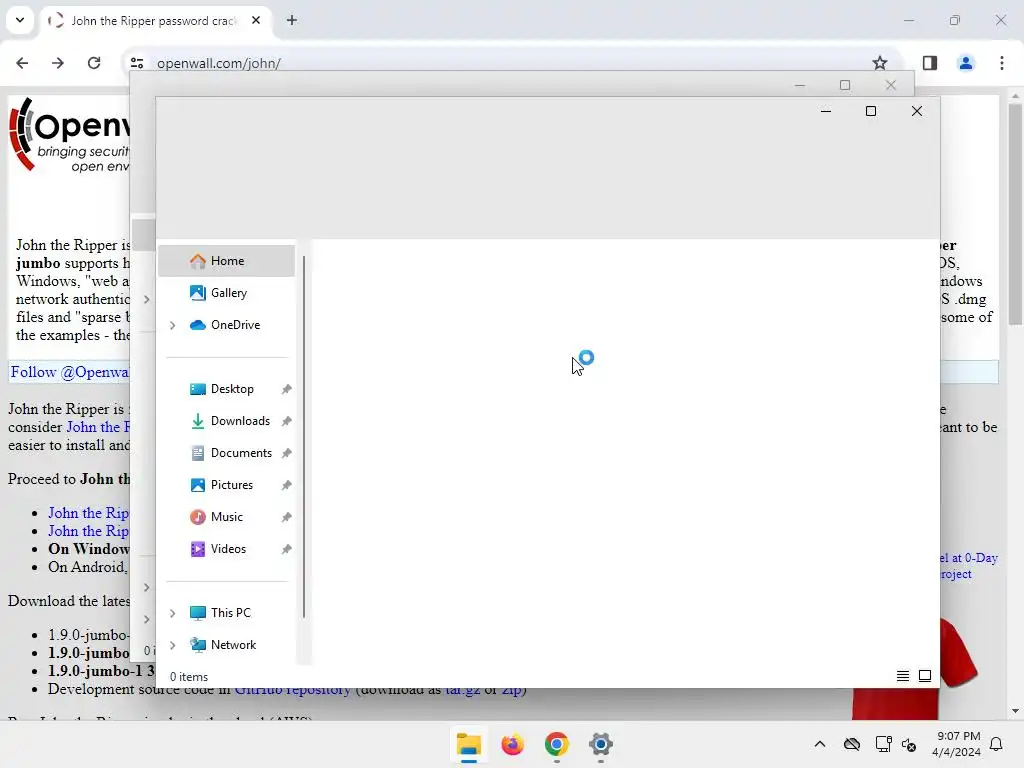Bookmark this page with the star icon
The image size is (1024, 768).
(880, 63)
